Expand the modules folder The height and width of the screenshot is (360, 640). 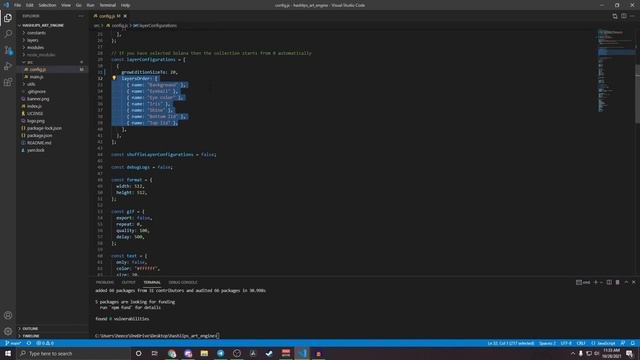point(52,47)
